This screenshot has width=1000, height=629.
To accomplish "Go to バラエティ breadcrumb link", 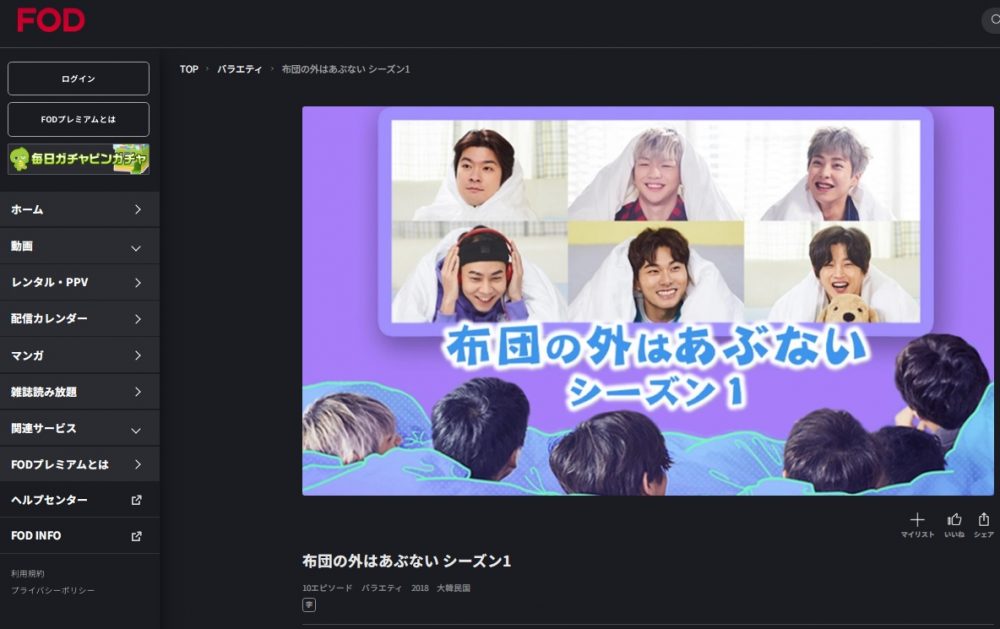I will pyautogui.click(x=239, y=69).
